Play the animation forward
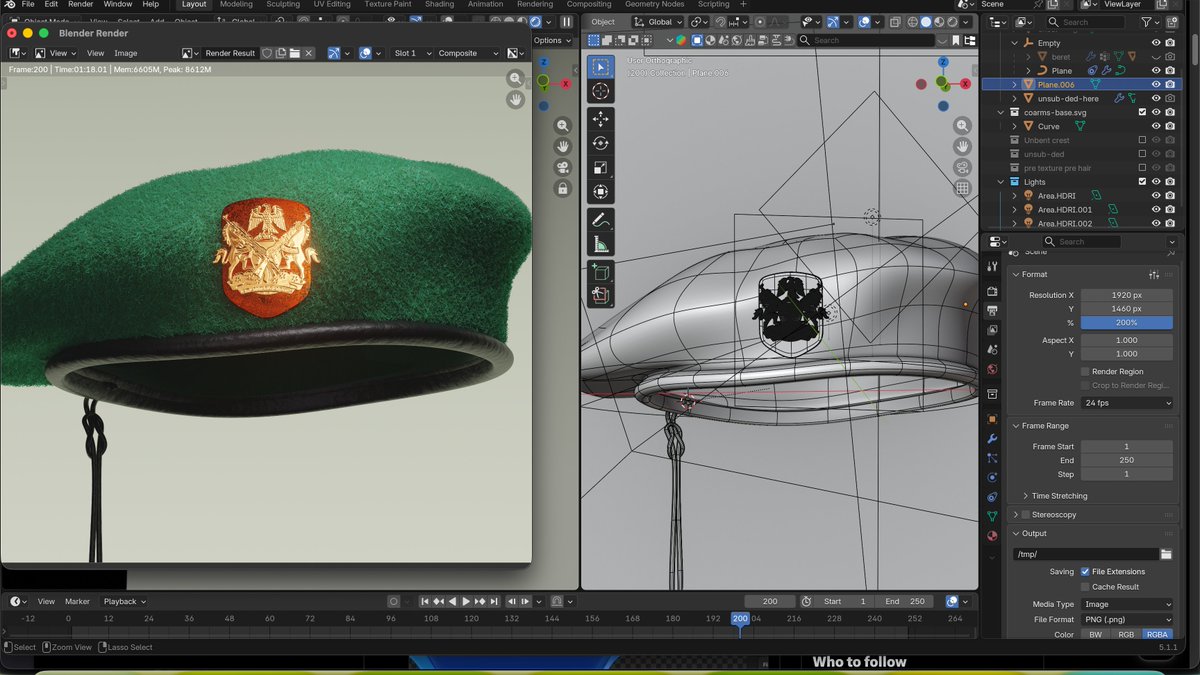Image resolution: width=1200 pixels, height=675 pixels. click(x=466, y=602)
